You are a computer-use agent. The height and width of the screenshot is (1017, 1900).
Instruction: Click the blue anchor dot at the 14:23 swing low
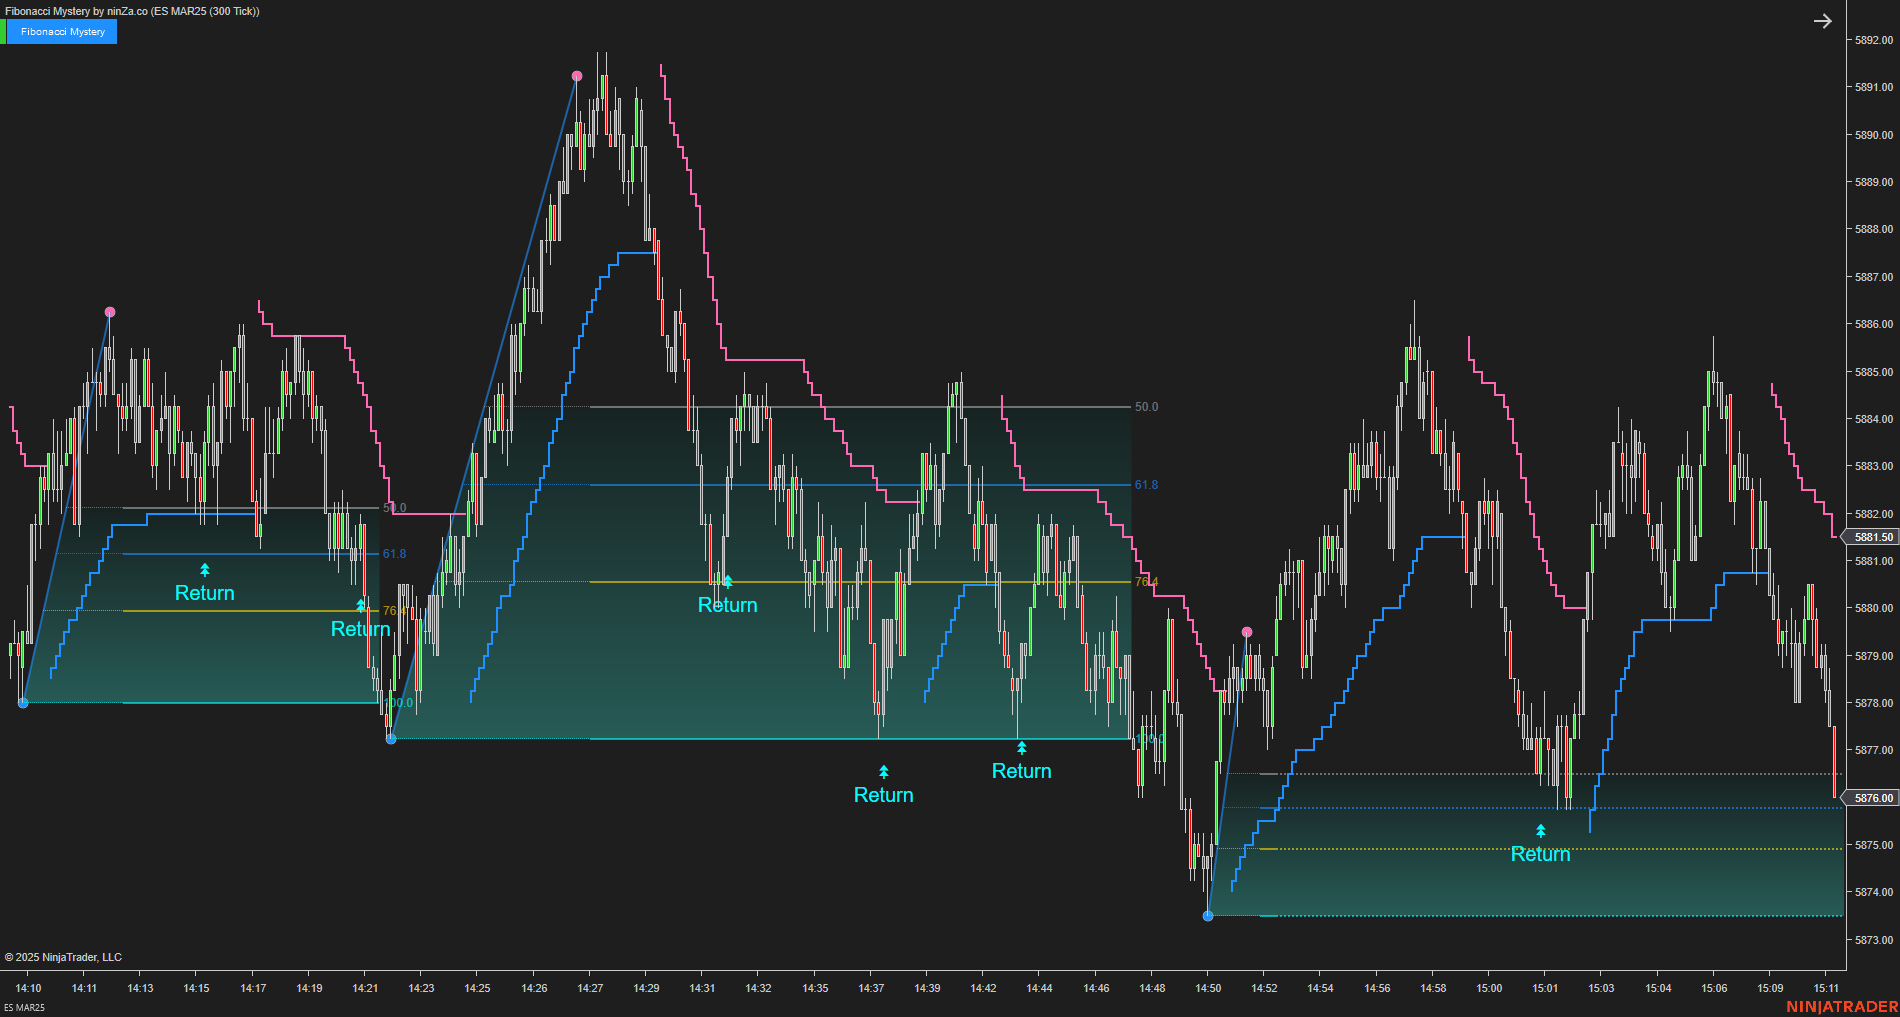[x=391, y=738]
